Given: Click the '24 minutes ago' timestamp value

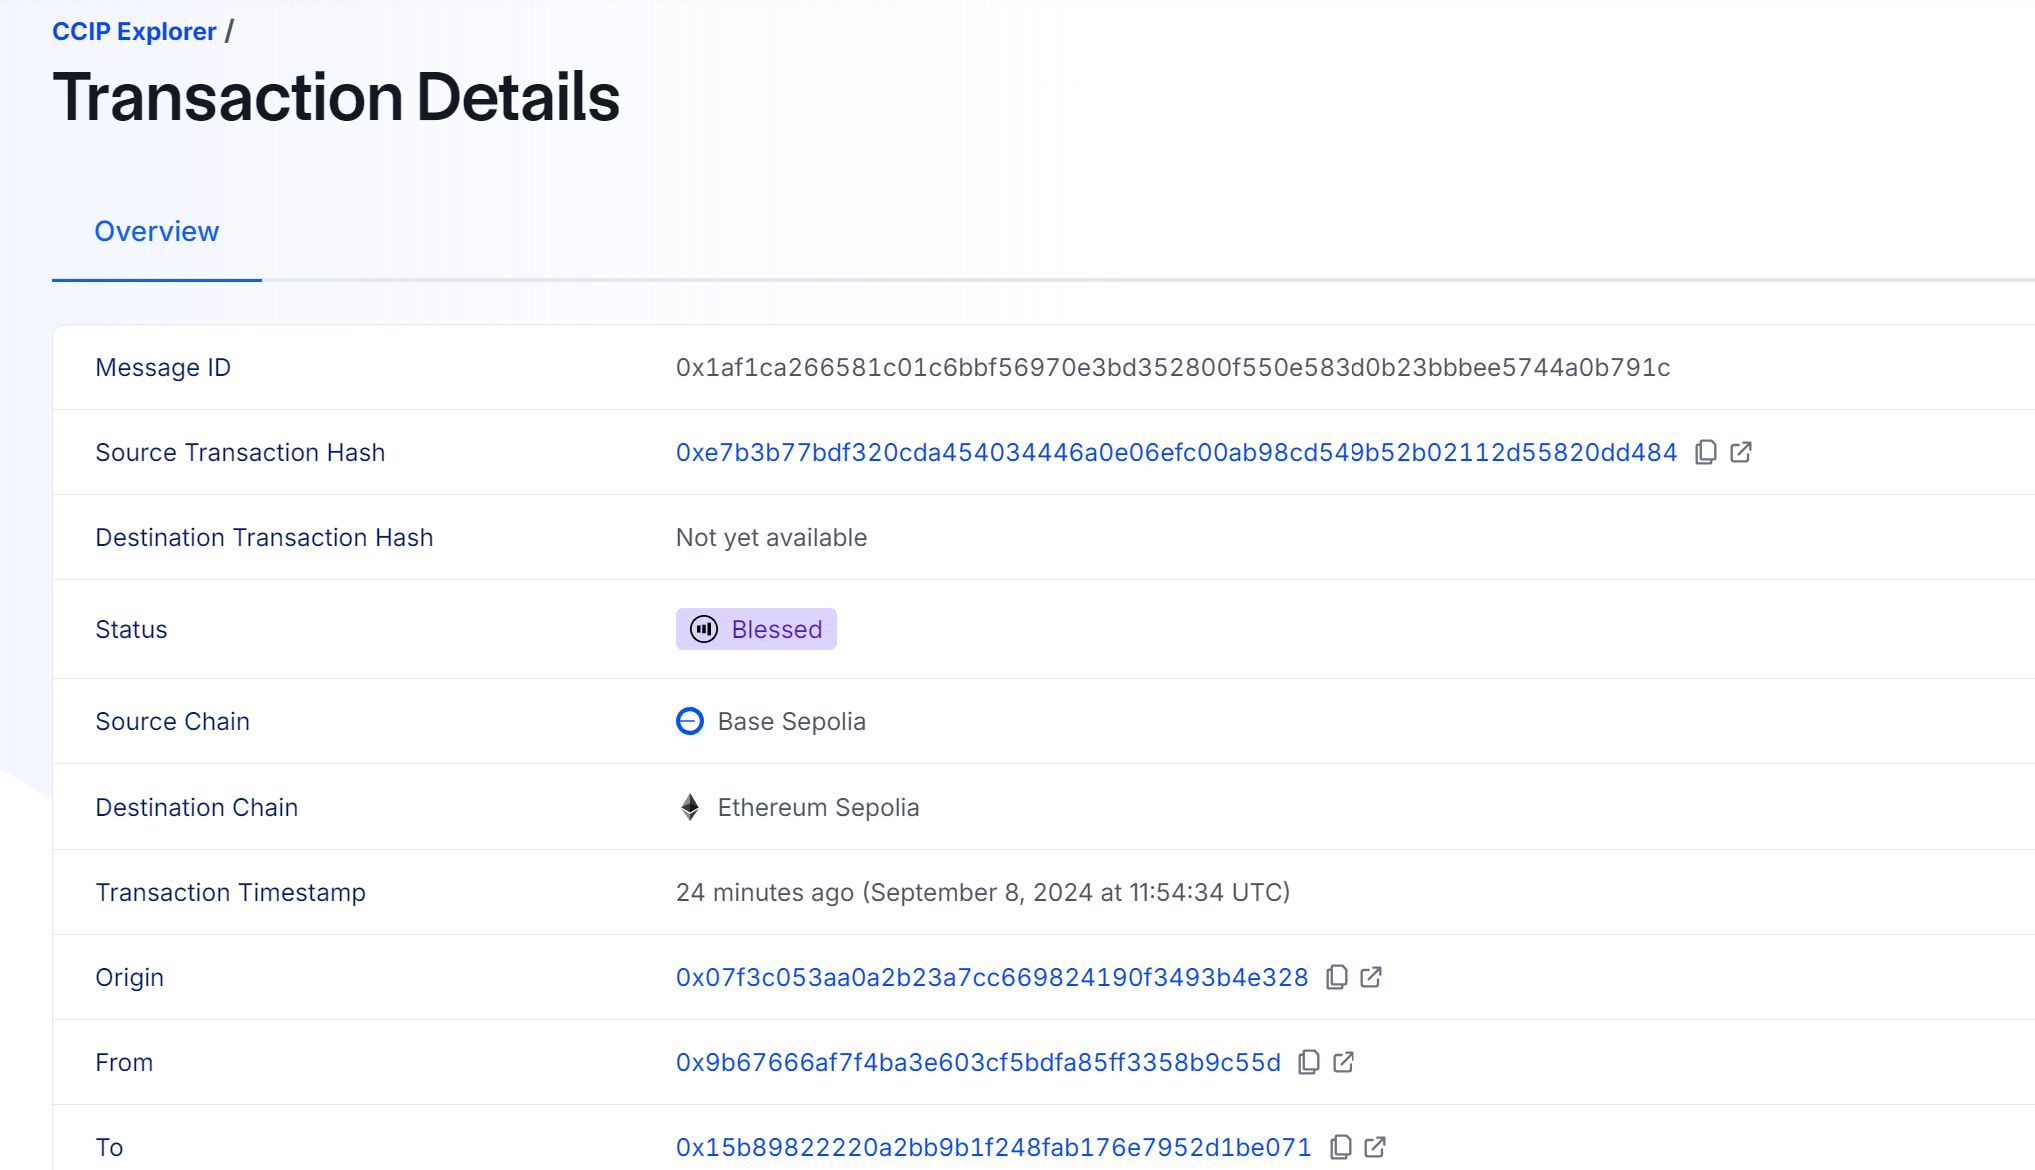Looking at the screenshot, I should coord(983,892).
